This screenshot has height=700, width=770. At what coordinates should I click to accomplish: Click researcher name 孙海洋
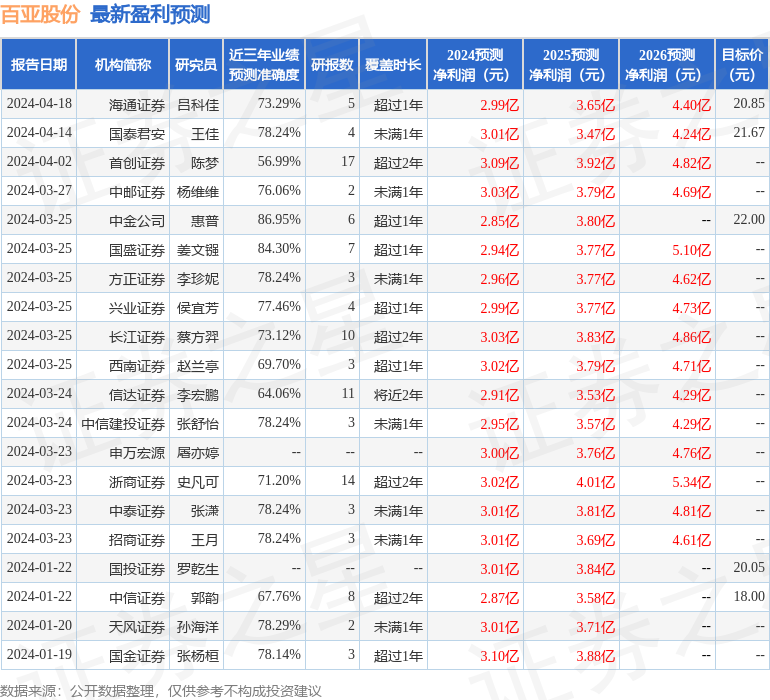click(x=198, y=626)
